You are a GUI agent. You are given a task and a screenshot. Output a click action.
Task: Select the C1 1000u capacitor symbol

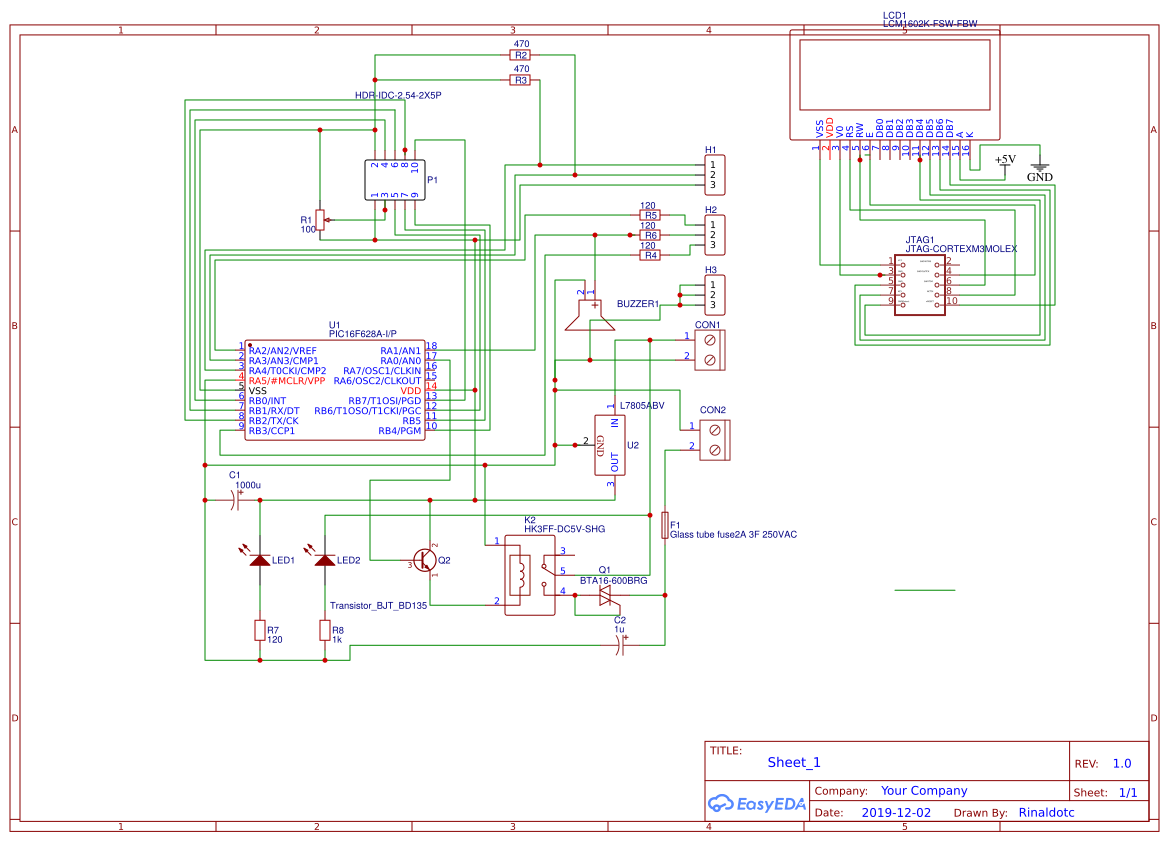233,500
